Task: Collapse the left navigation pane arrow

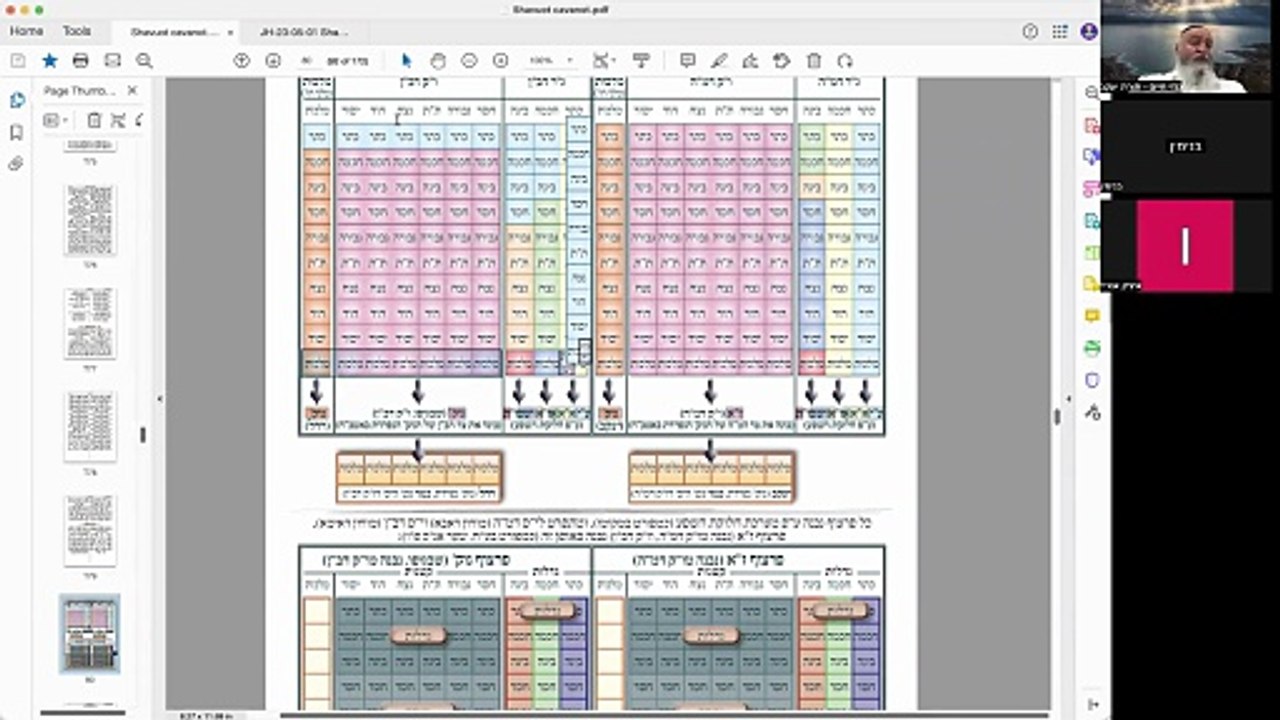Action: (x=159, y=399)
